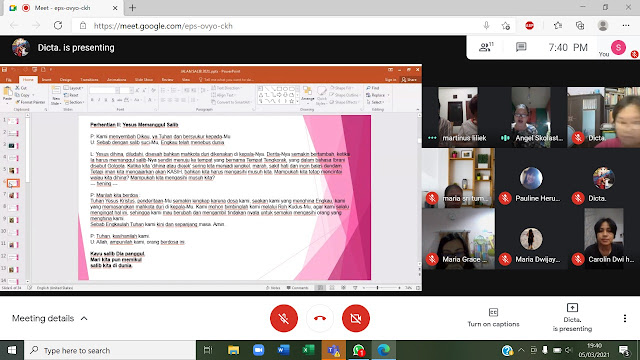Image resolution: width=640 pixels, height=360 pixels.
Task: Open WhatsApp from the taskbar
Action: click(x=358, y=350)
